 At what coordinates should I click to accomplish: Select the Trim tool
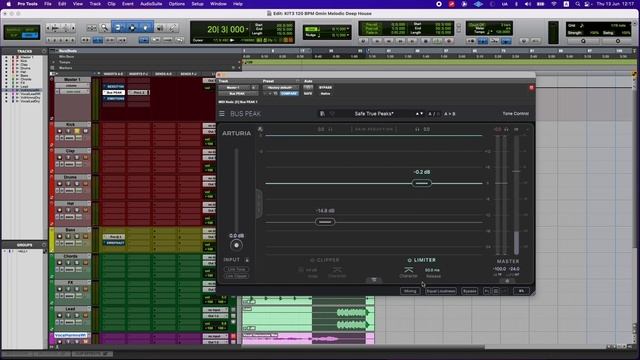[x=118, y=27]
